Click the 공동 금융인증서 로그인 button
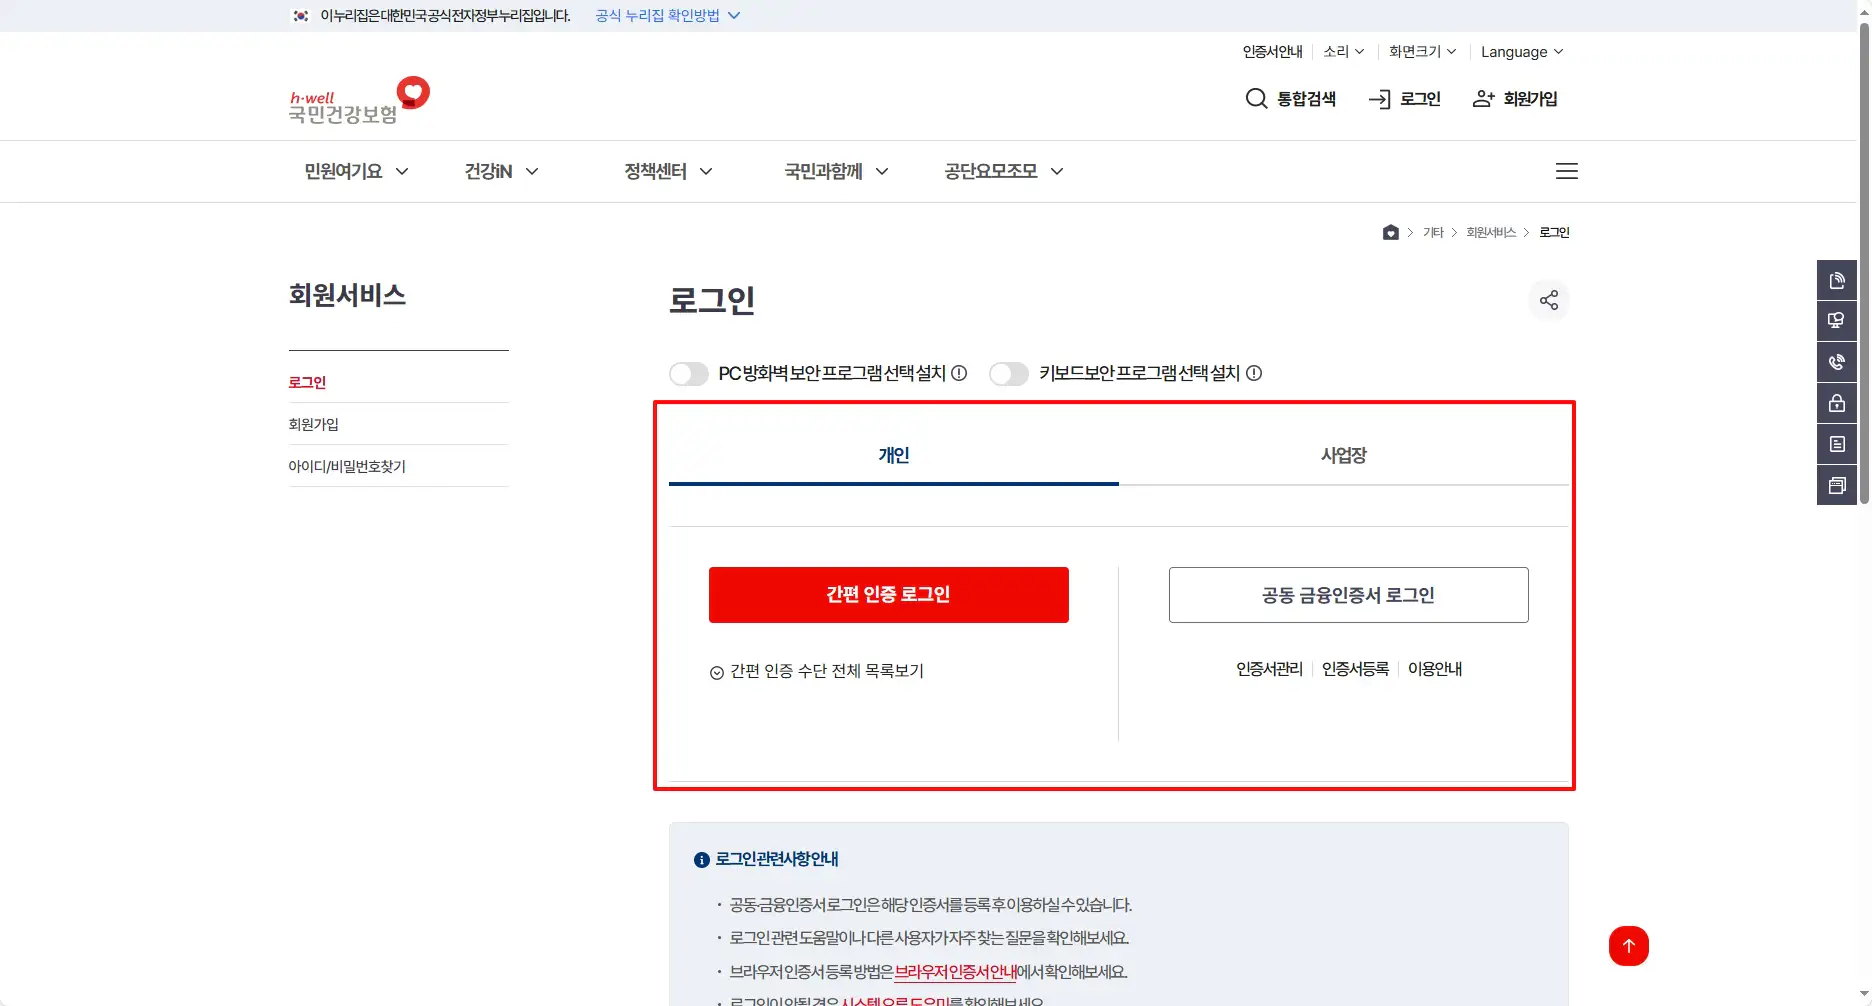The height and width of the screenshot is (1006, 1872). 1349,595
